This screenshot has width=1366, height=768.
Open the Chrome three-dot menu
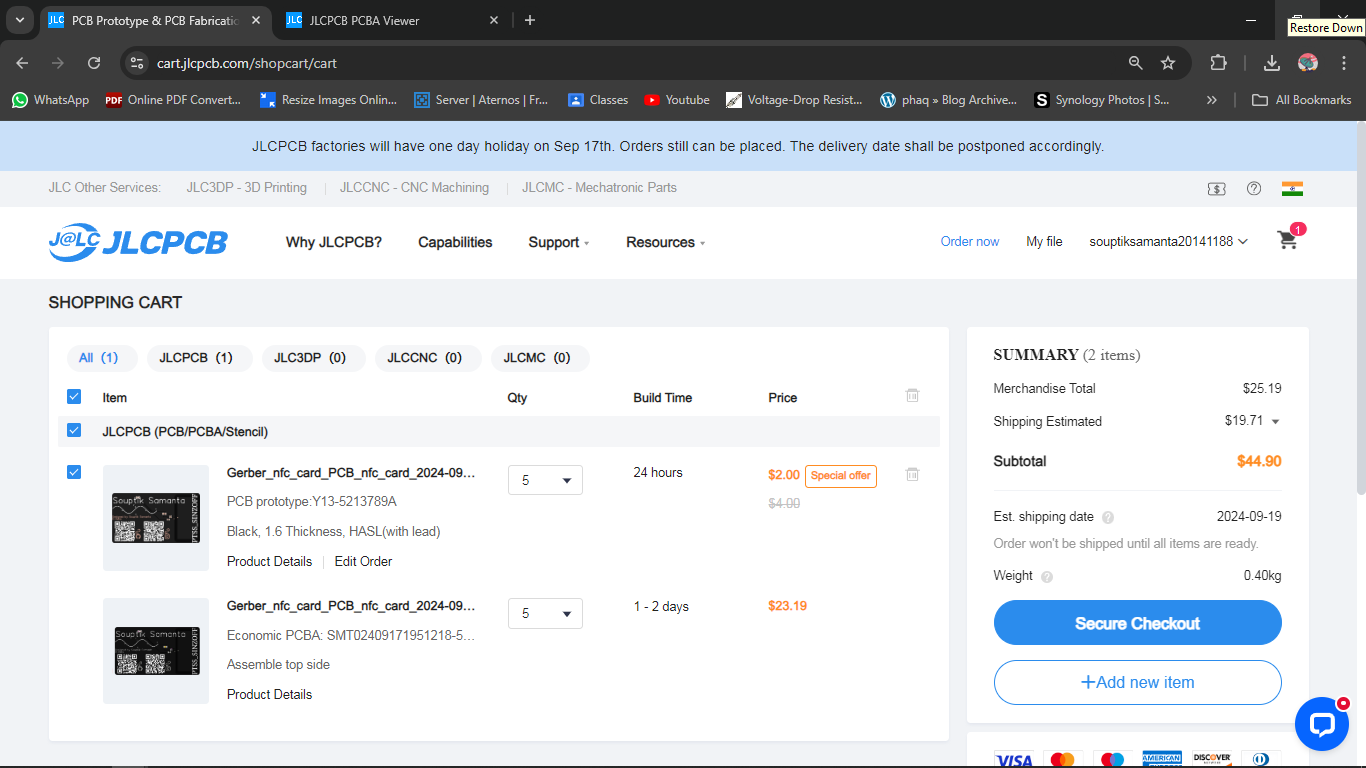tap(1342, 63)
